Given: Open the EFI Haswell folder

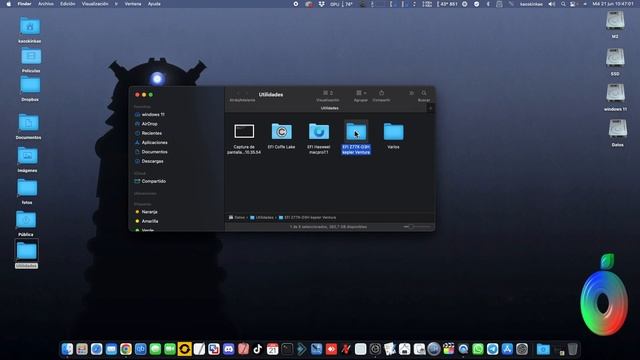Looking at the screenshot, I should pyautogui.click(x=319, y=132).
